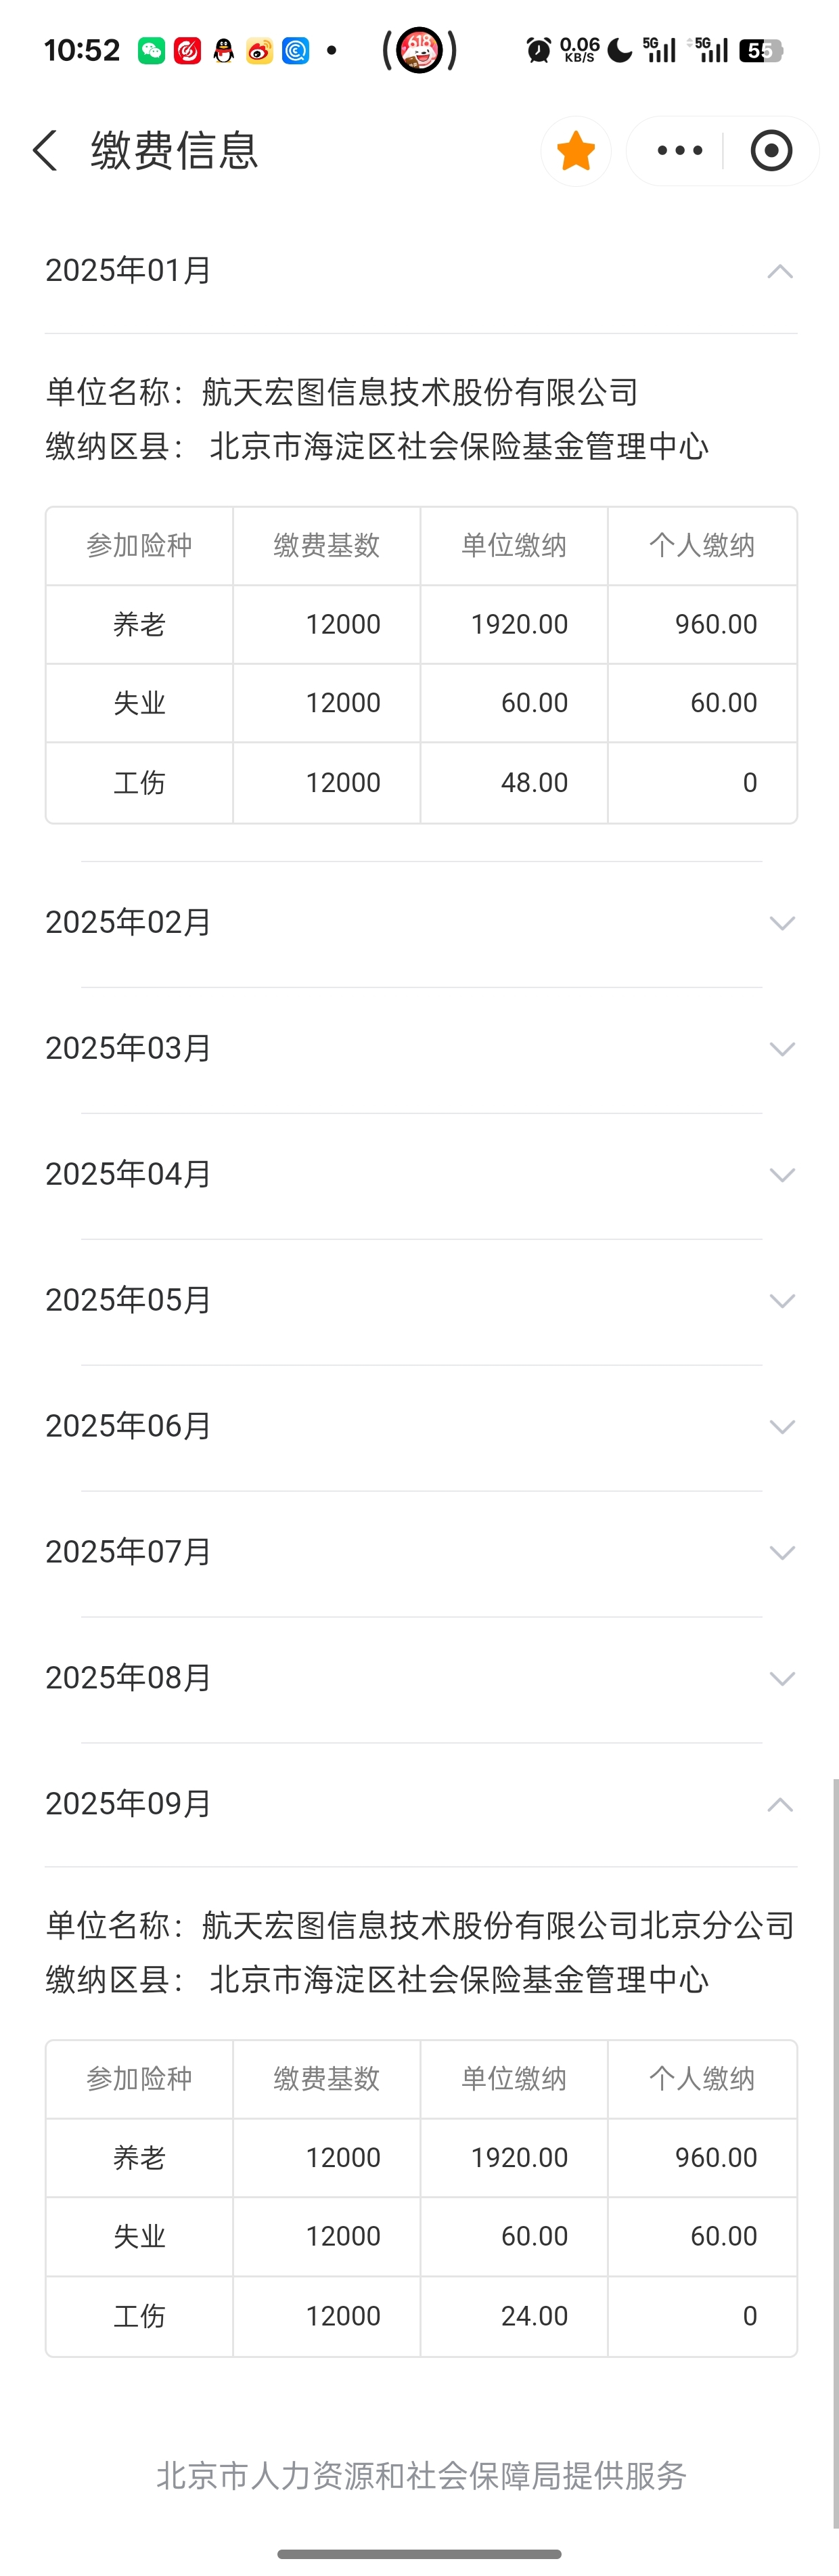Tap the WeChat status bar icon

152,50
